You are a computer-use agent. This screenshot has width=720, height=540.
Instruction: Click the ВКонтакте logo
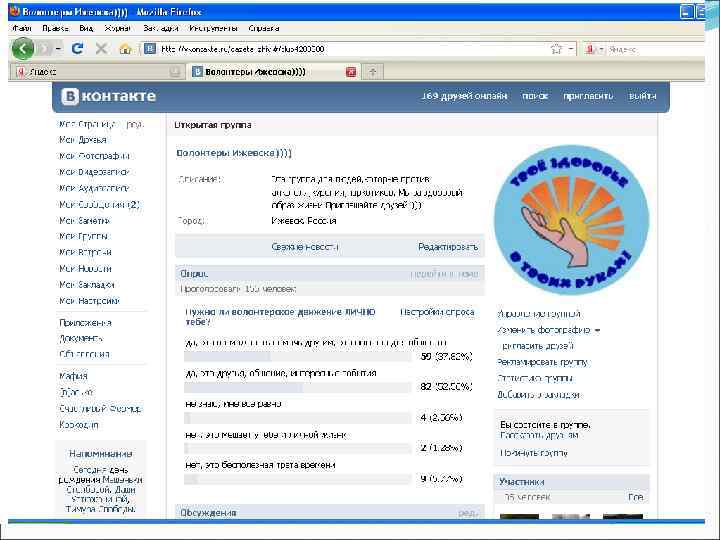point(108,96)
